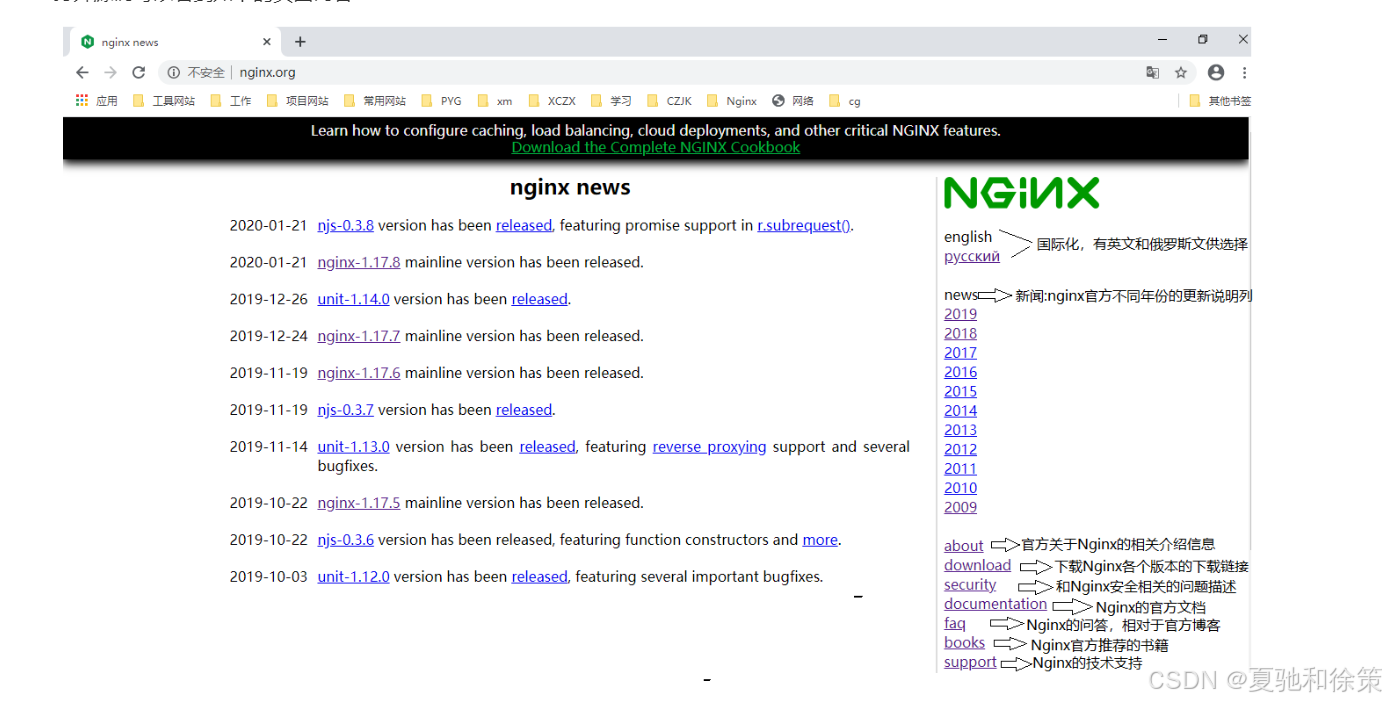1386x703 pixels.
Task: Open the njs-0.3.7 link
Action: tap(345, 411)
